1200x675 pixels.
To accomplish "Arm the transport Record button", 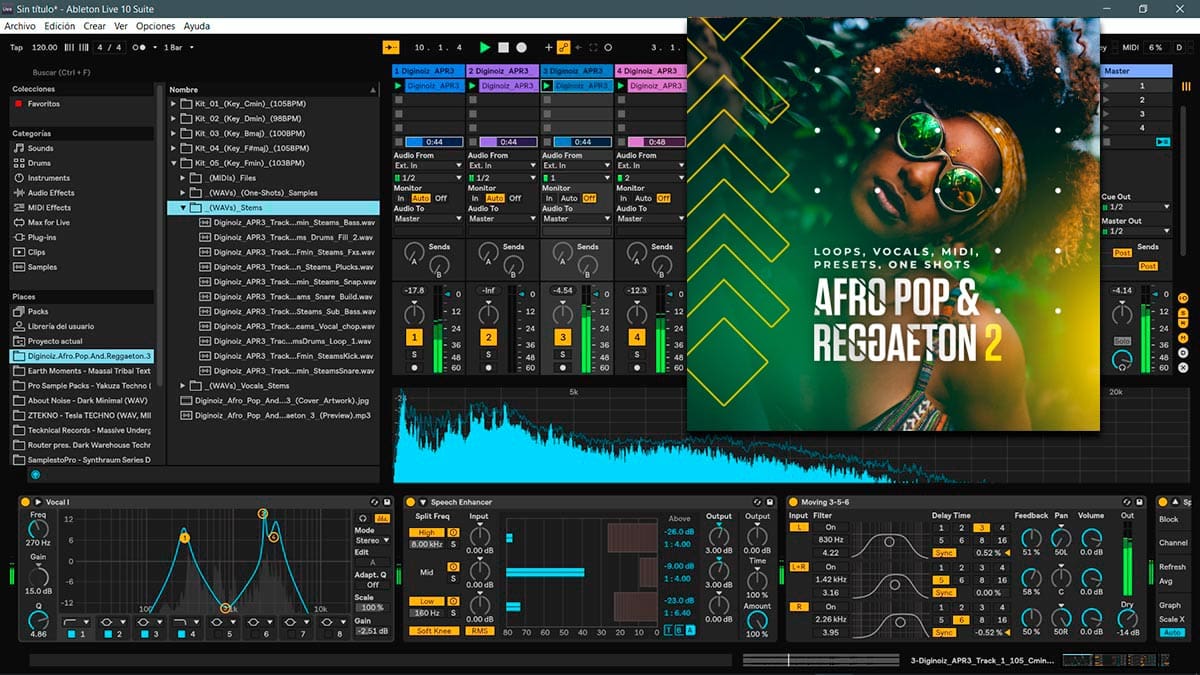I will (x=521, y=47).
